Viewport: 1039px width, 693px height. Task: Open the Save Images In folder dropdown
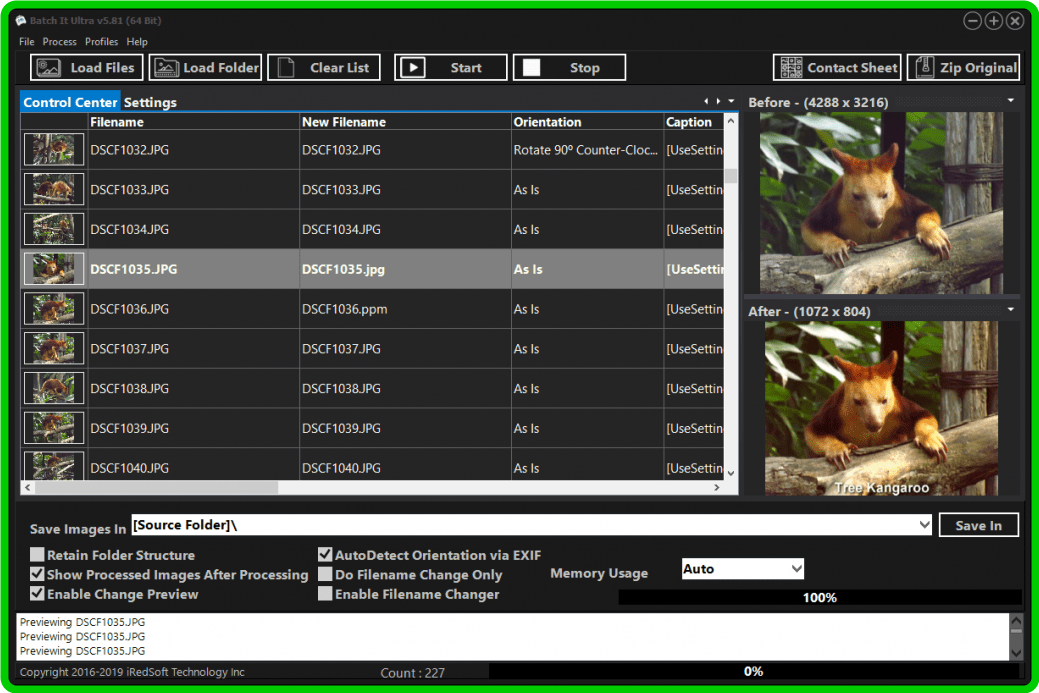tap(924, 525)
